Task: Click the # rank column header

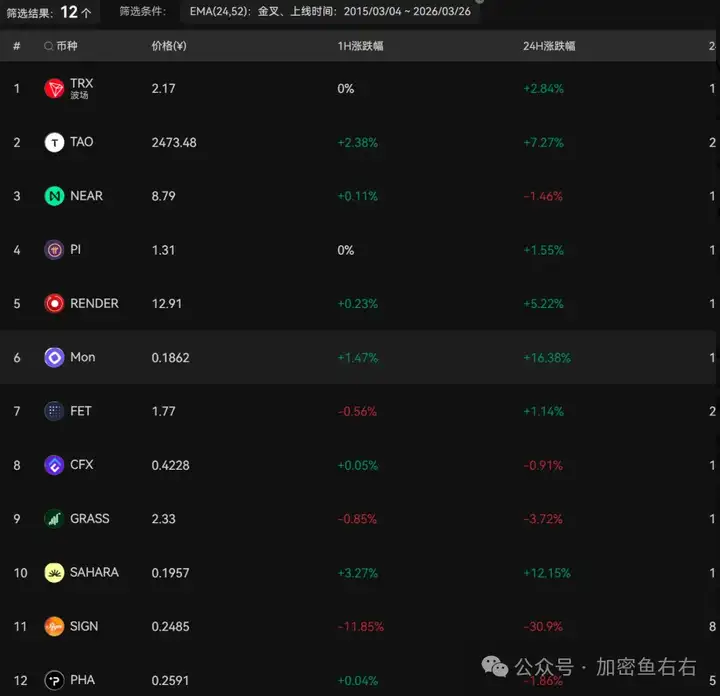Action: pyautogui.click(x=17, y=46)
